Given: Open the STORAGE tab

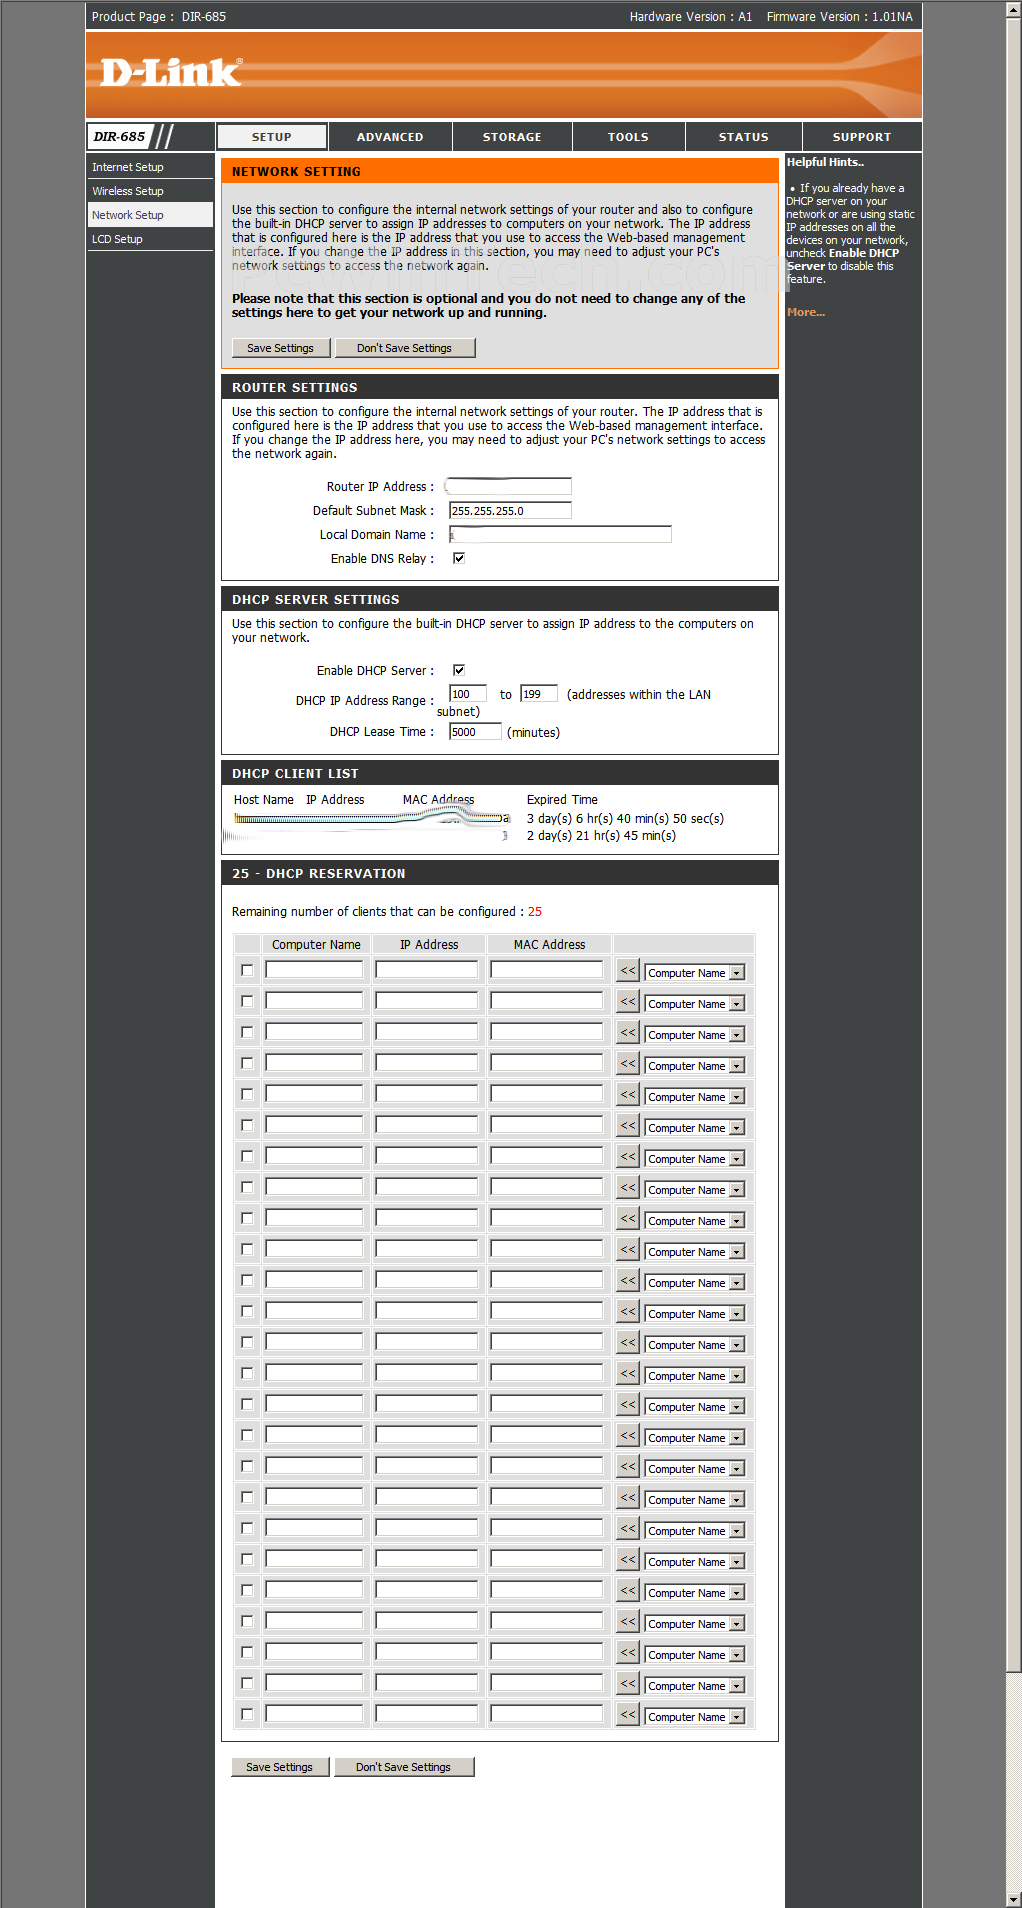Looking at the screenshot, I should [512, 137].
